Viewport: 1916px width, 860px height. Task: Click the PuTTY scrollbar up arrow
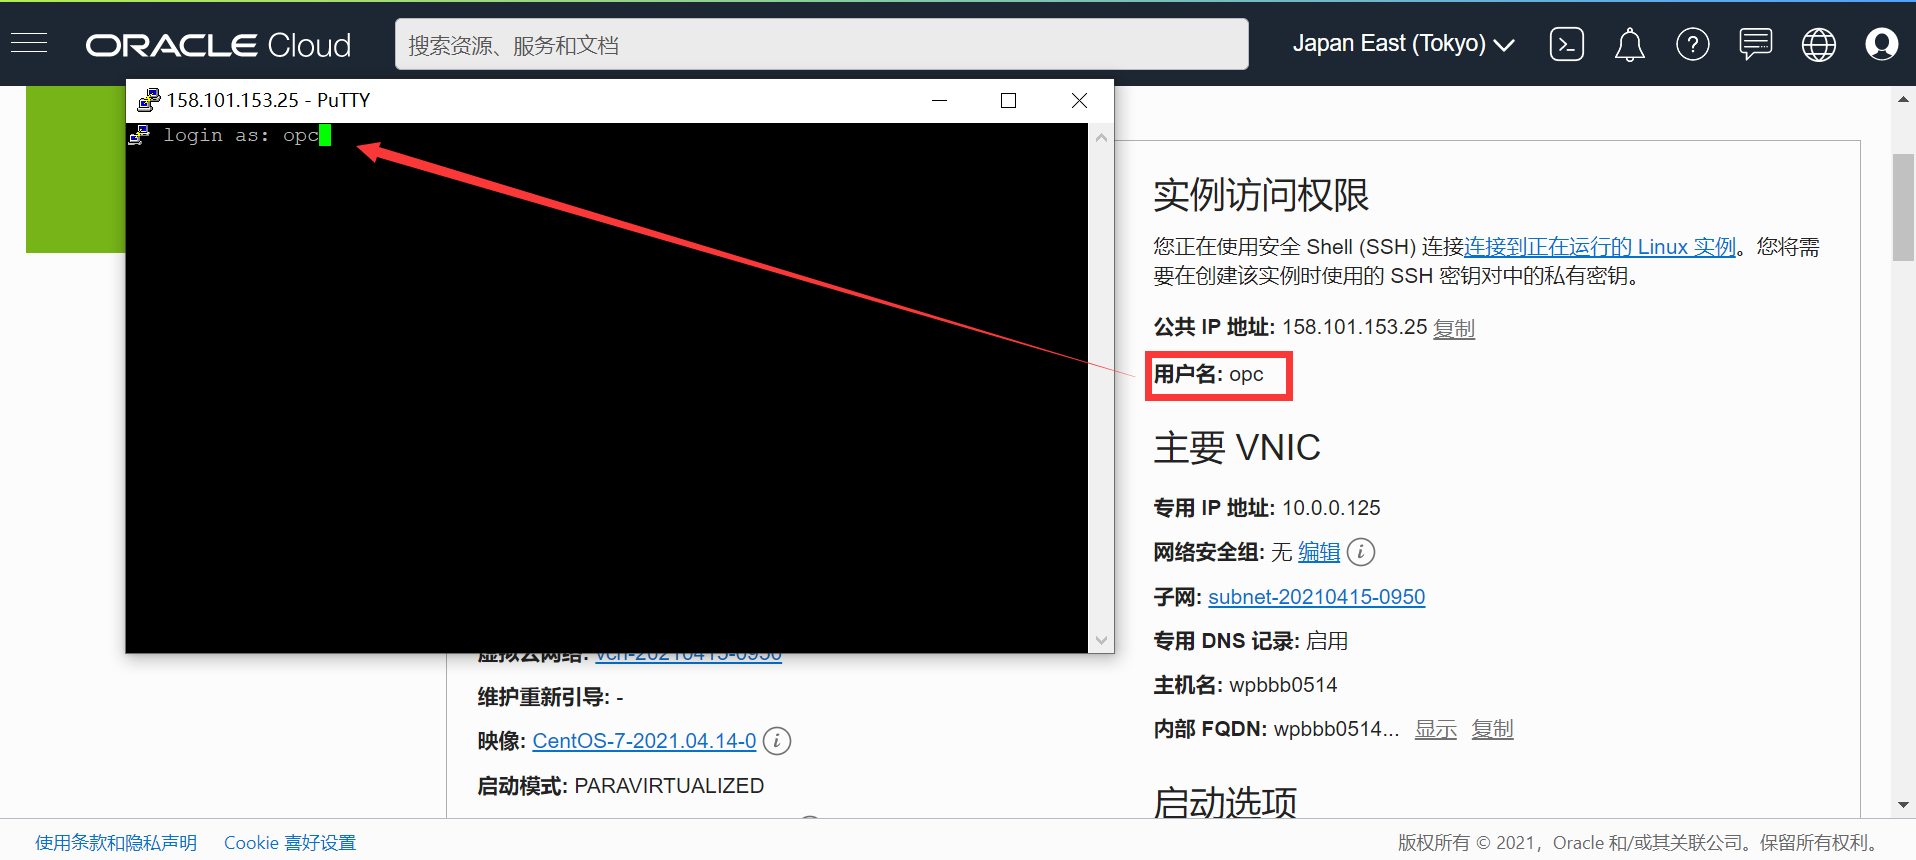1101,137
